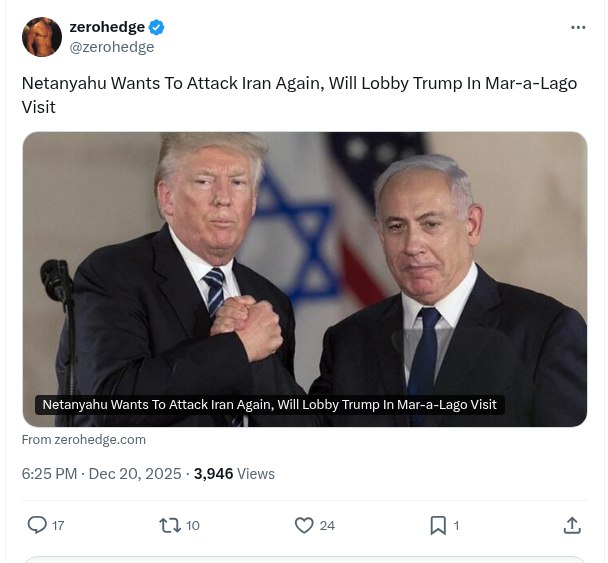
Task: Open the article card image
Action: pyautogui.click(x=305, y=279)
